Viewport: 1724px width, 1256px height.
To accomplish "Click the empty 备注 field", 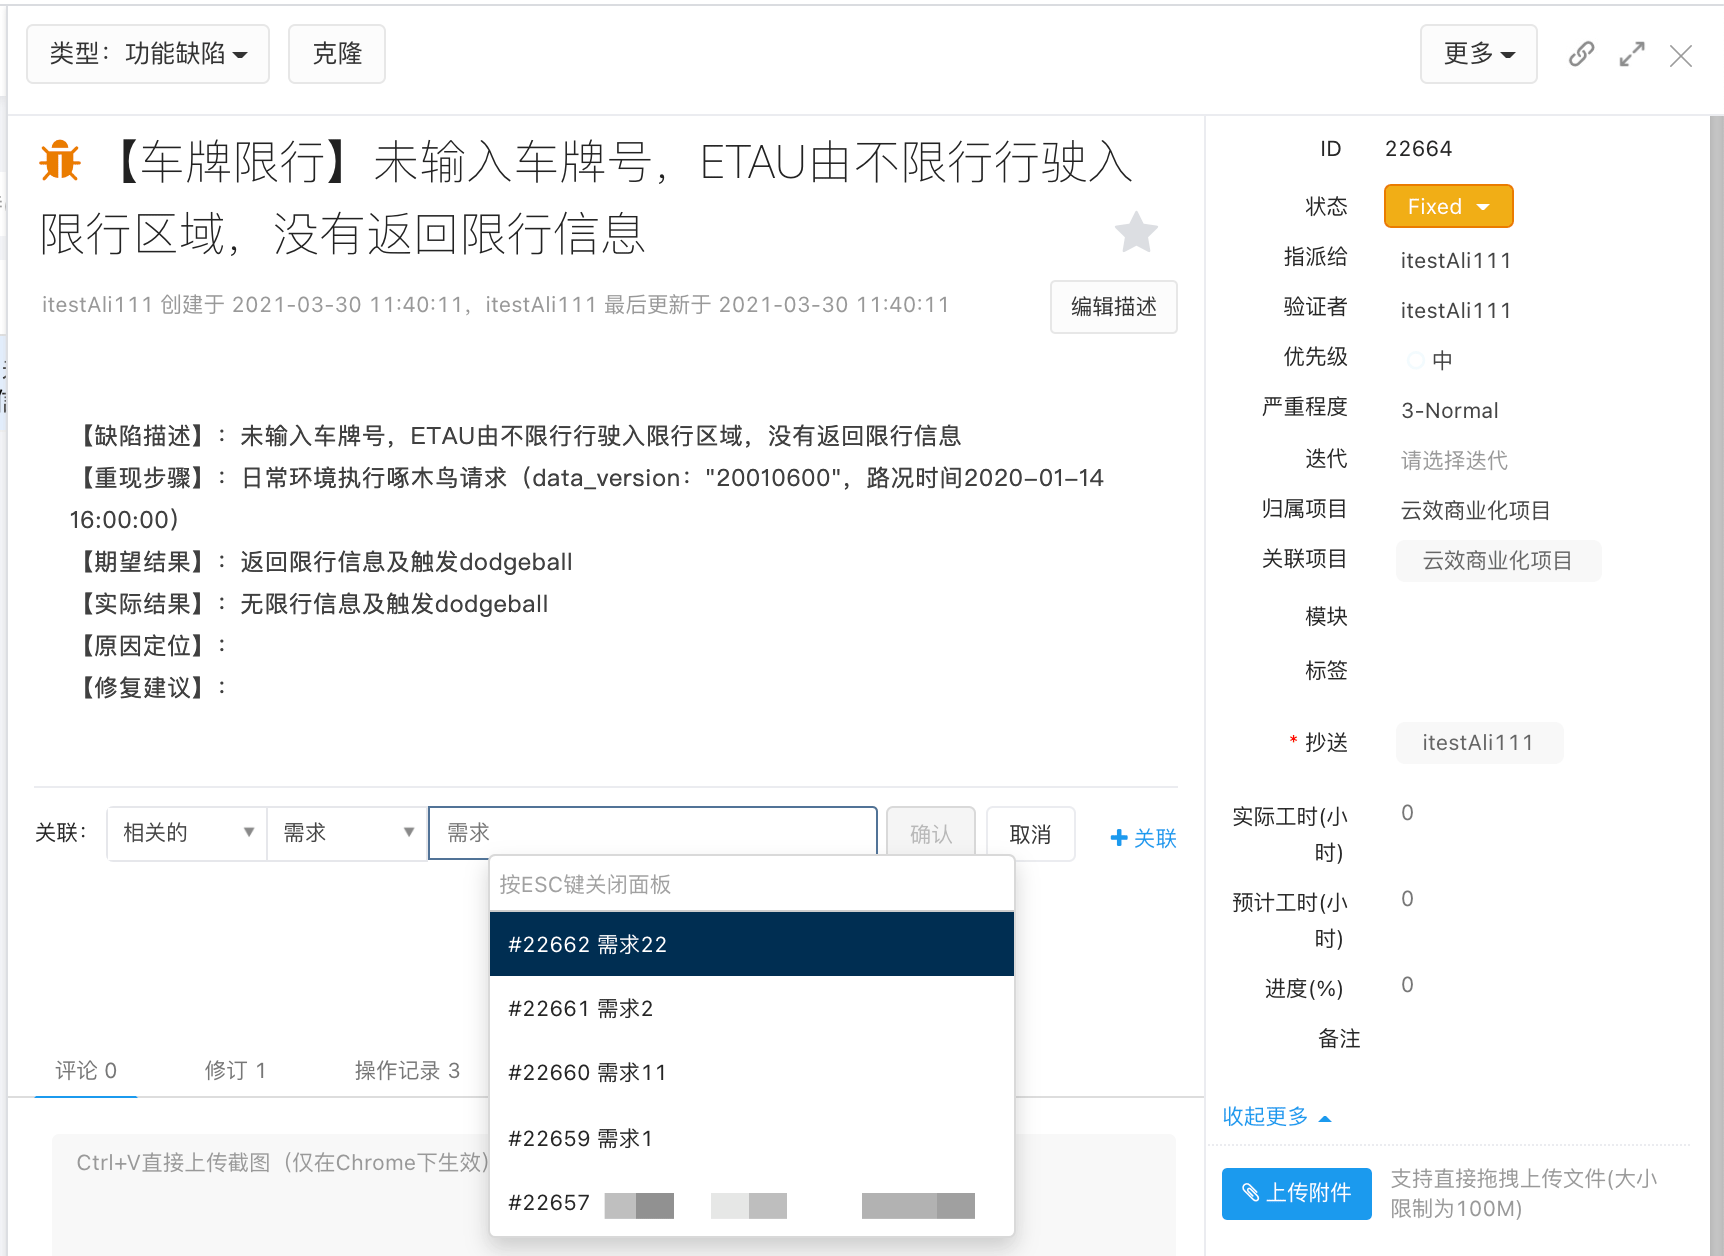I will [1540, 1038].
